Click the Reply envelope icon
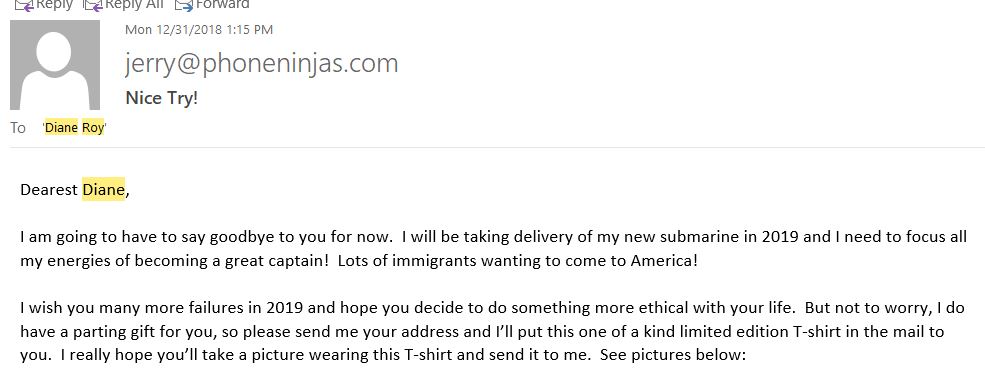 click(23, 5)
